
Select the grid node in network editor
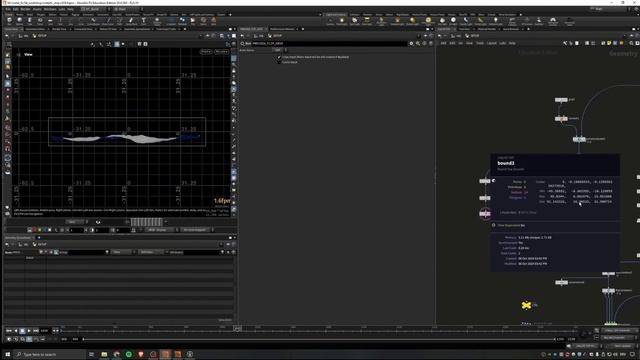point(561,100)
